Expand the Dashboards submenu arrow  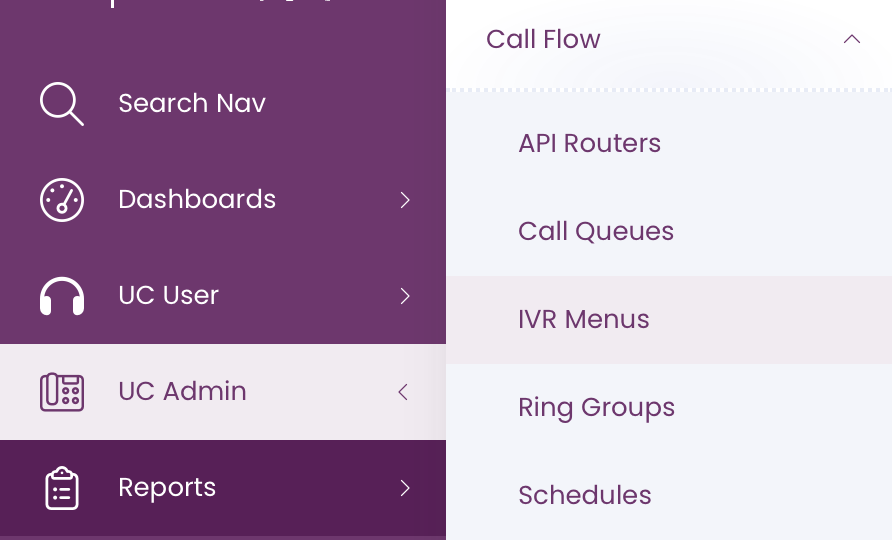click(x=404, y=200)
